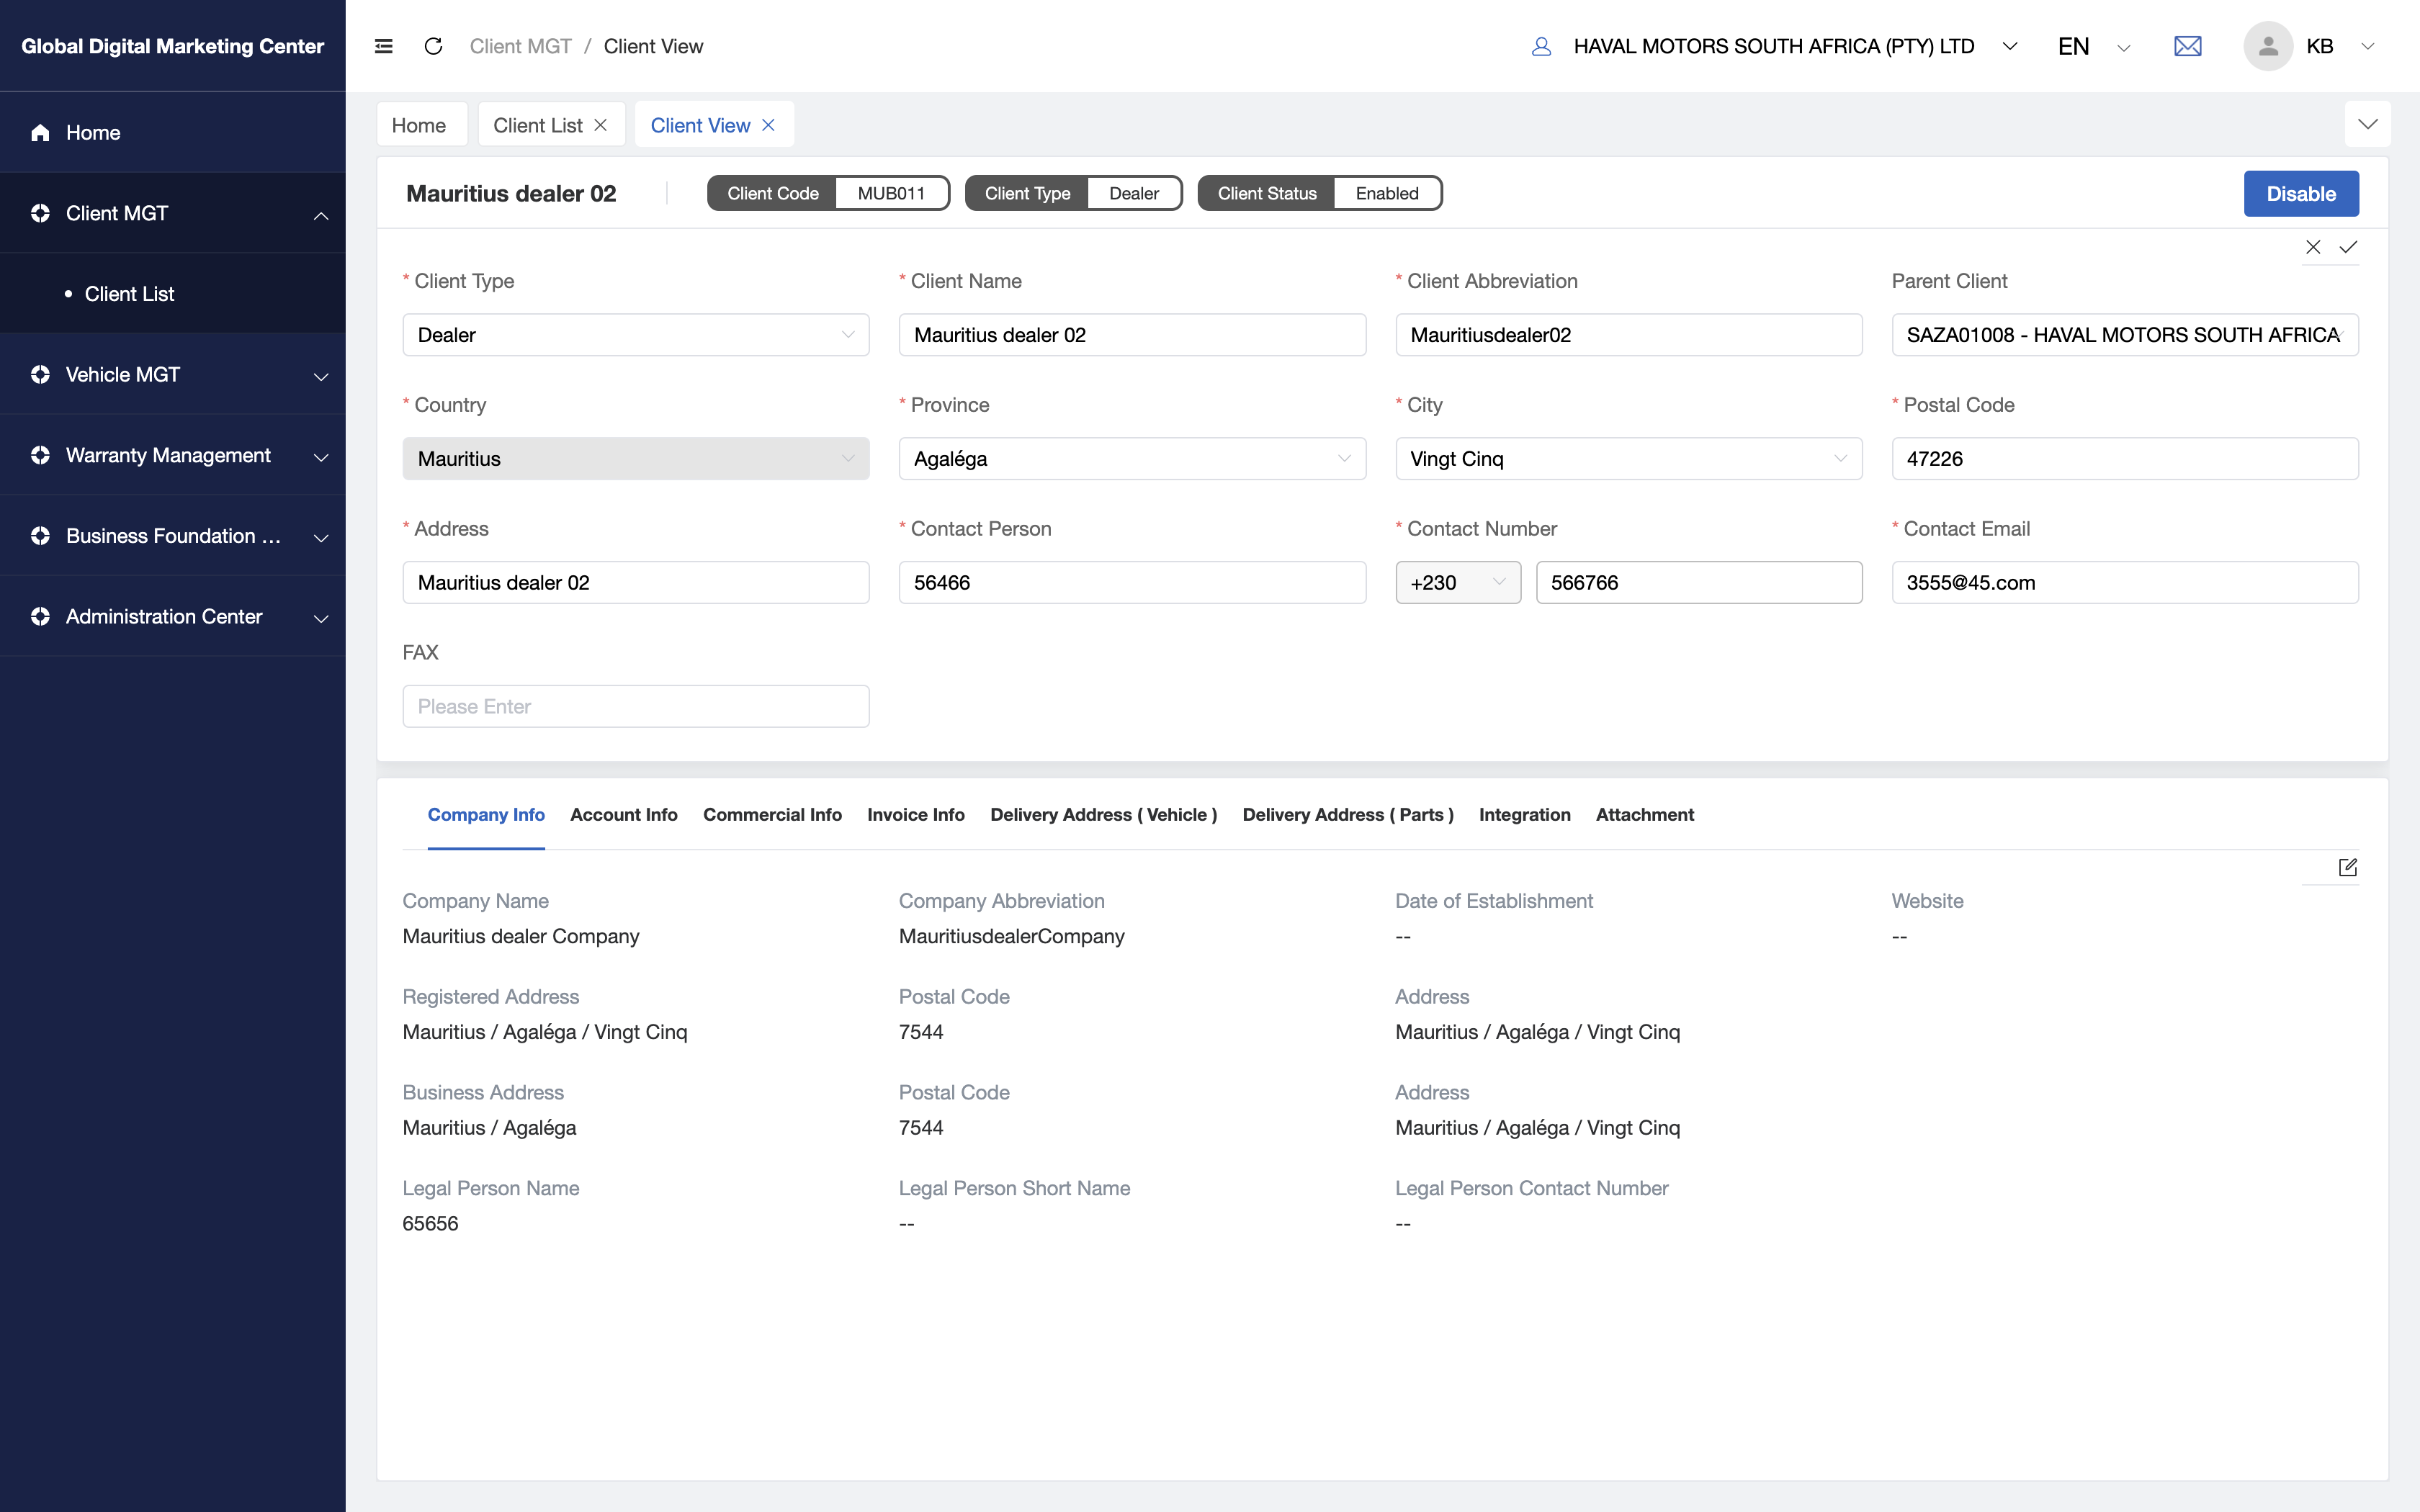Open the Country Mauritius dropdown

[636, 459]
